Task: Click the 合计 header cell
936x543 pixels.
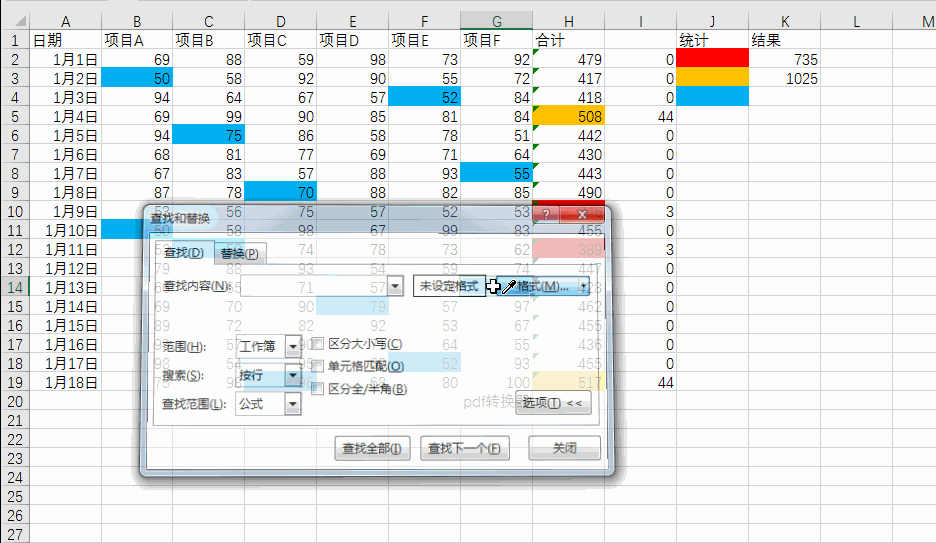Action: (569, 40)
